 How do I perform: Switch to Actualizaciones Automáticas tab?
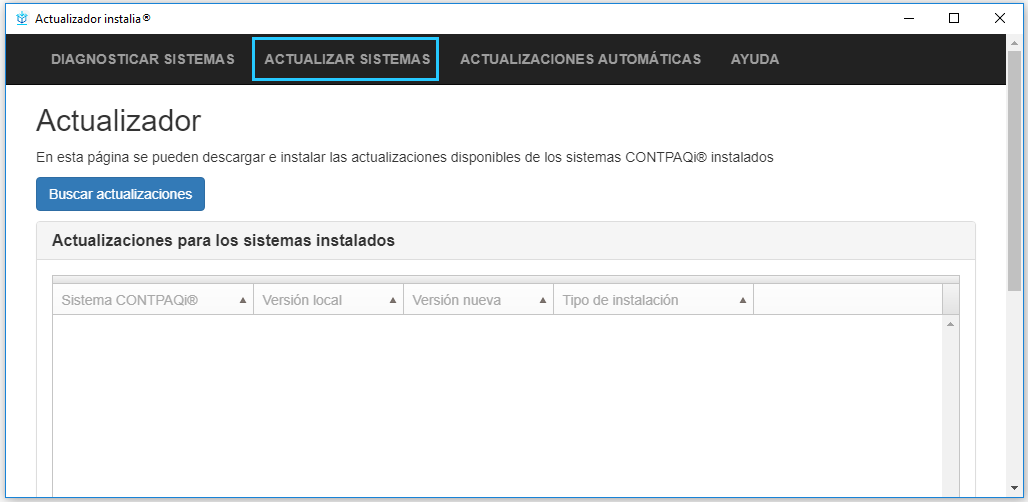[580, 59]
